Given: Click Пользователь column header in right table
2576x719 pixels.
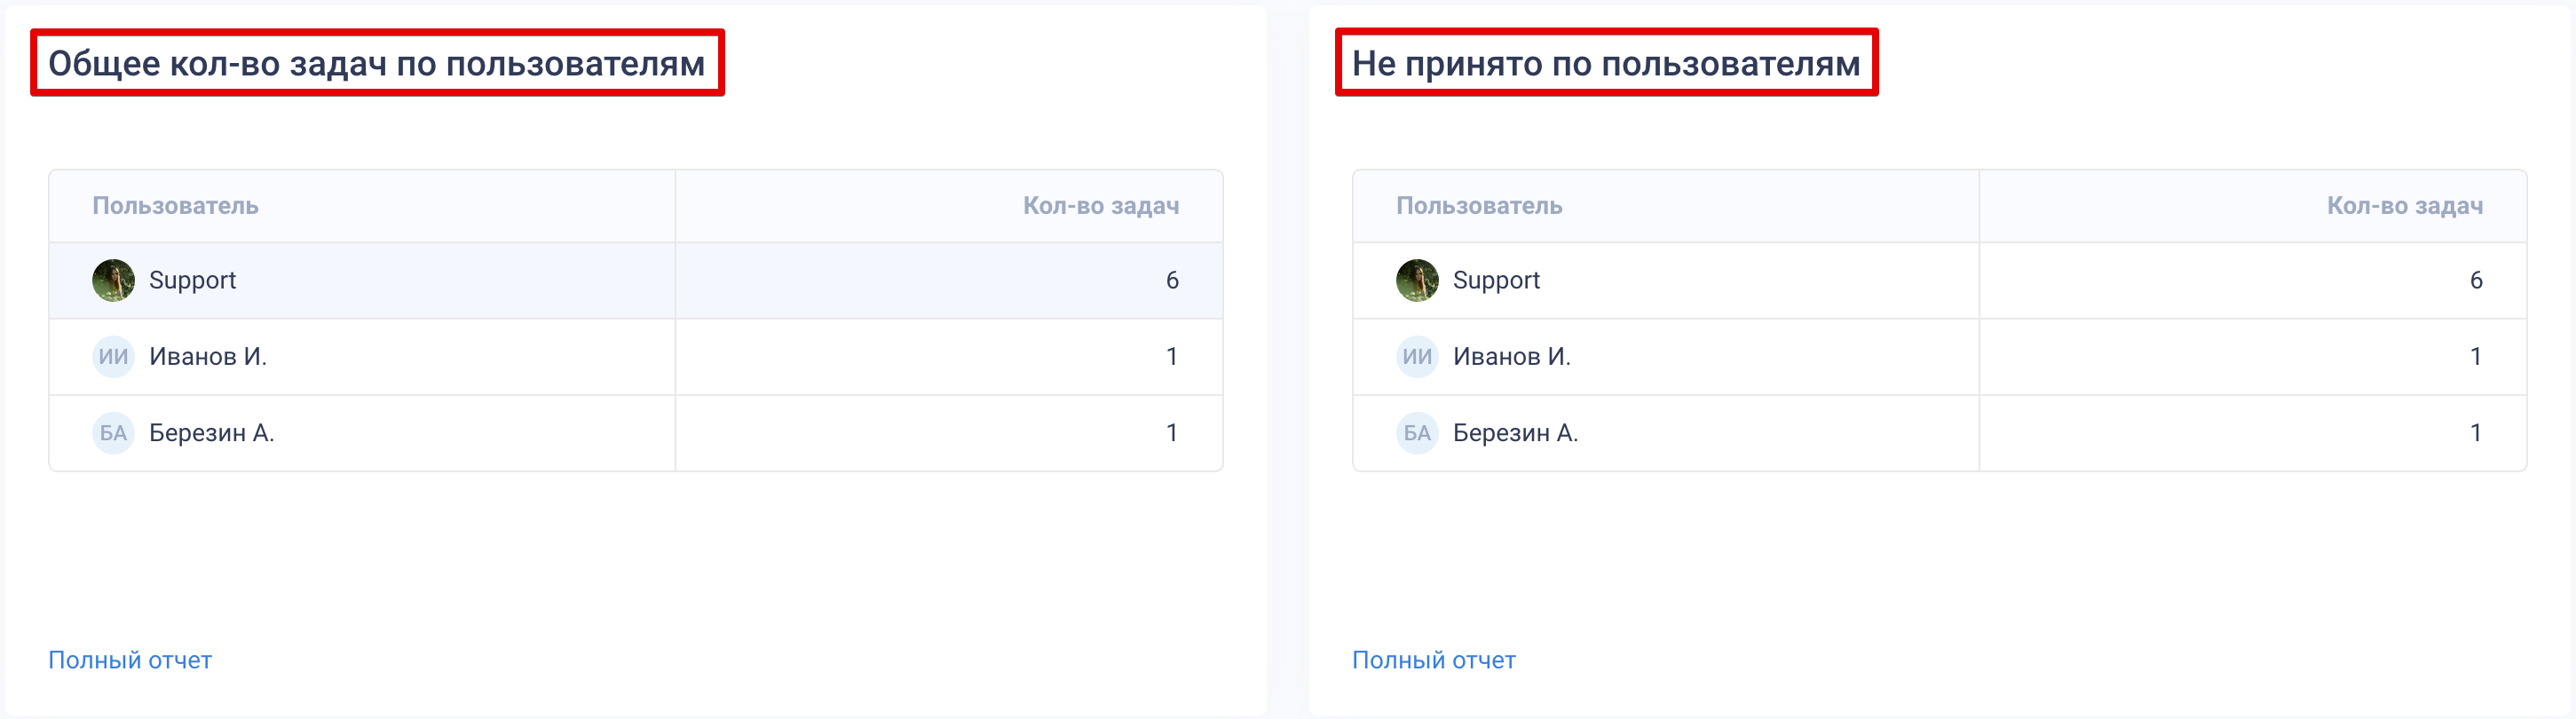Looking at the screenshot, I should click(1479, 206).
